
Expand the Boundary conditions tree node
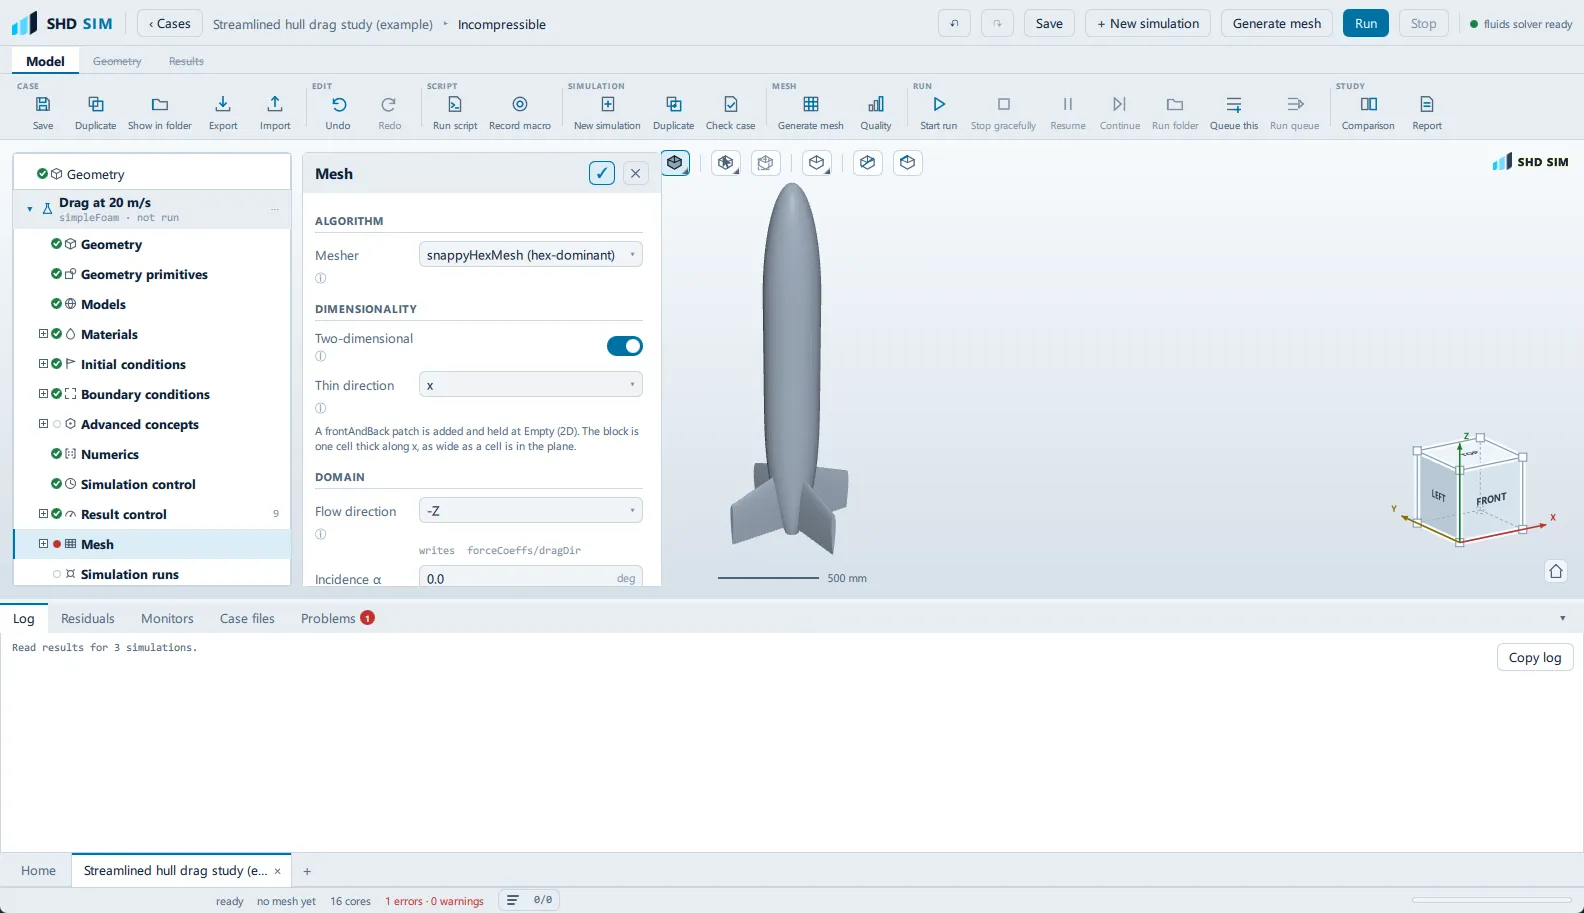(43, 394)
